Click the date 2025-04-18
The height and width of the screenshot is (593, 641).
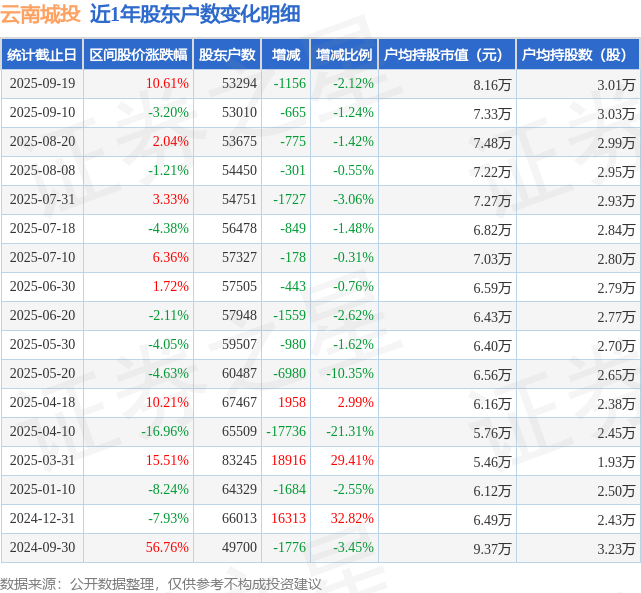coord(43,403)
